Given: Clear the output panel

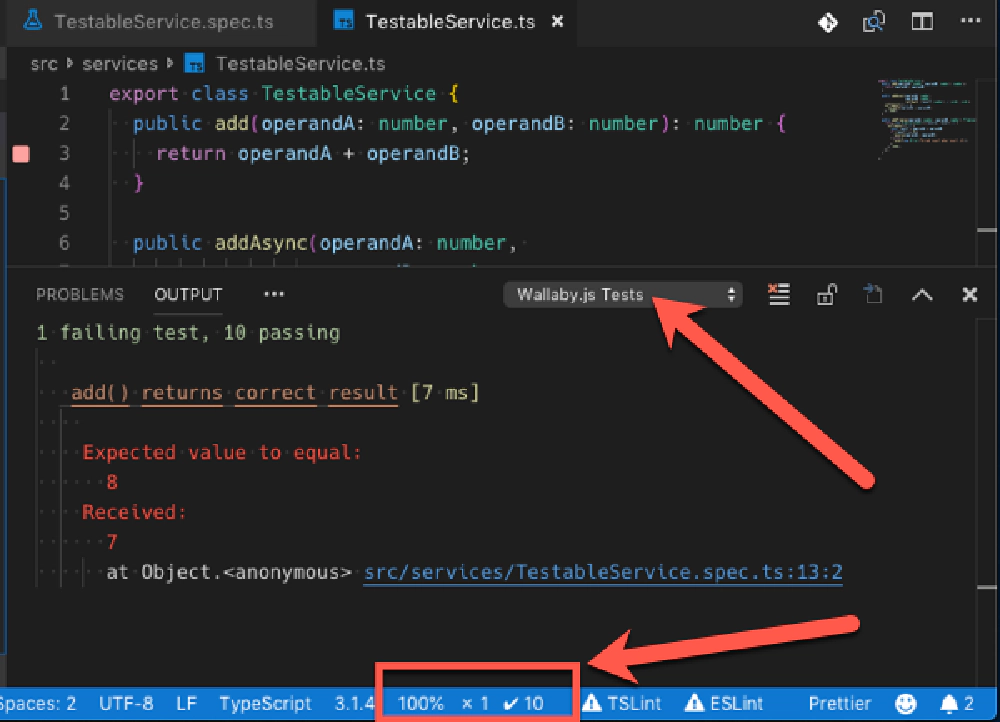Looking at the screenshot, I should point(779,294).
